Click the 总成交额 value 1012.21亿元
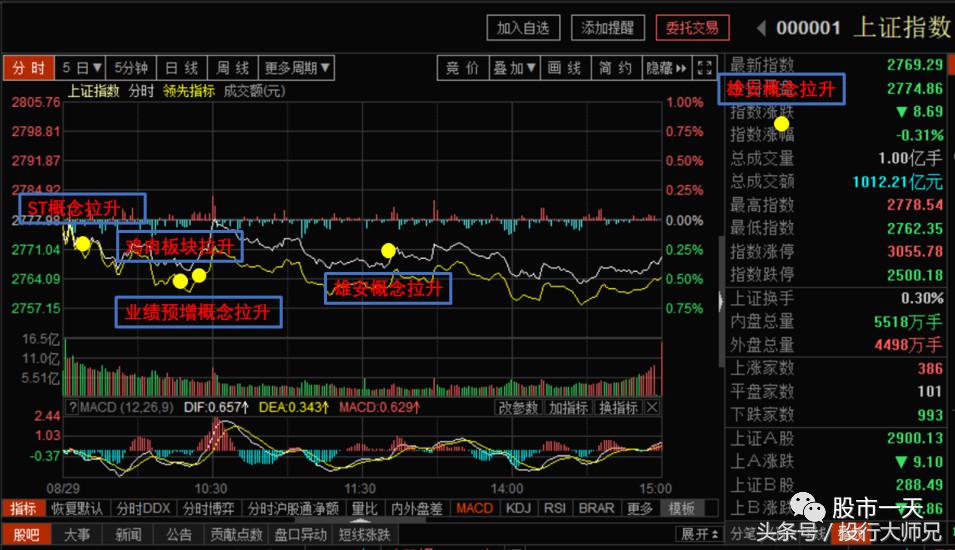 pyautogui.click(x=897, y=182)
